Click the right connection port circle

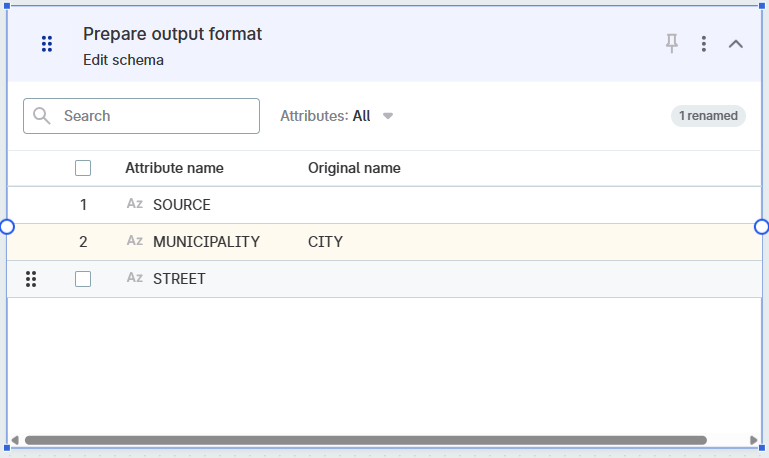tap(762, 227)
